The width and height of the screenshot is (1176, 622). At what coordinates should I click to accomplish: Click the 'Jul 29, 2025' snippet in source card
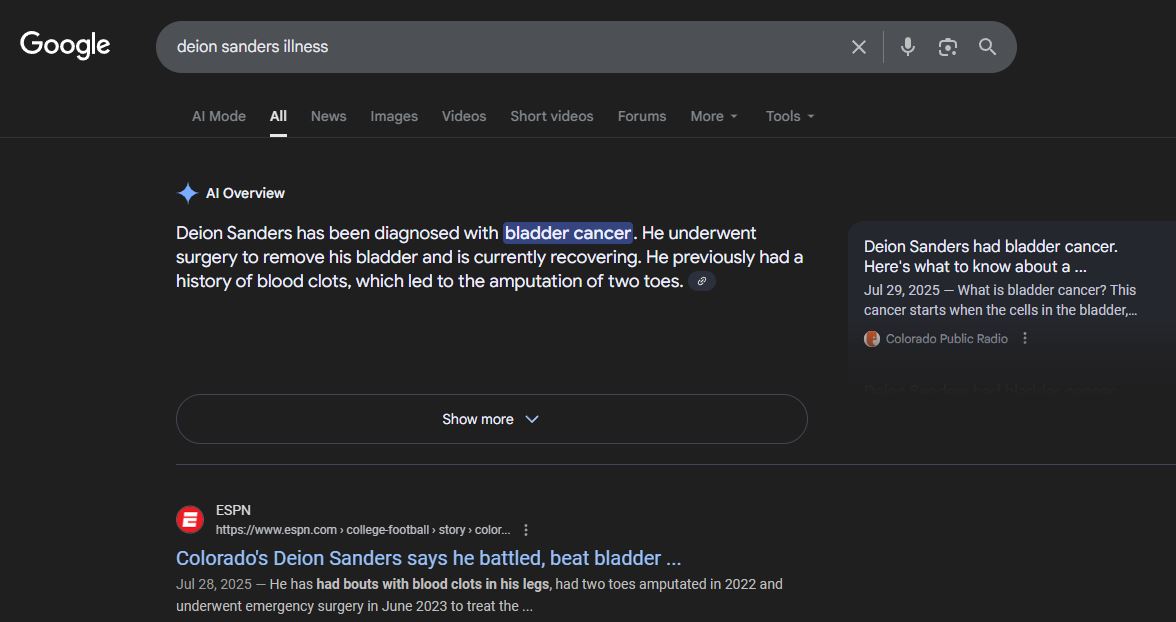(1000, 300)
